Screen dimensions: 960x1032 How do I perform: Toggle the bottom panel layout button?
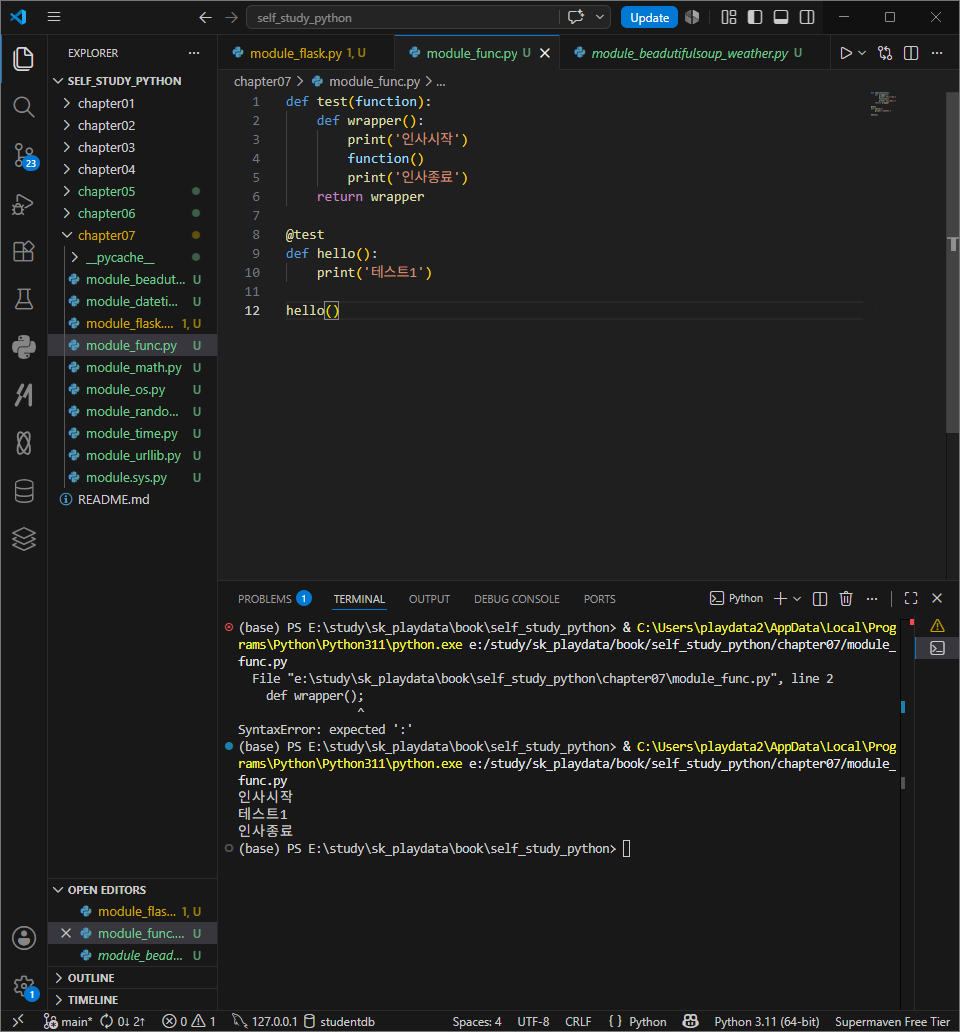coord(781,17)
